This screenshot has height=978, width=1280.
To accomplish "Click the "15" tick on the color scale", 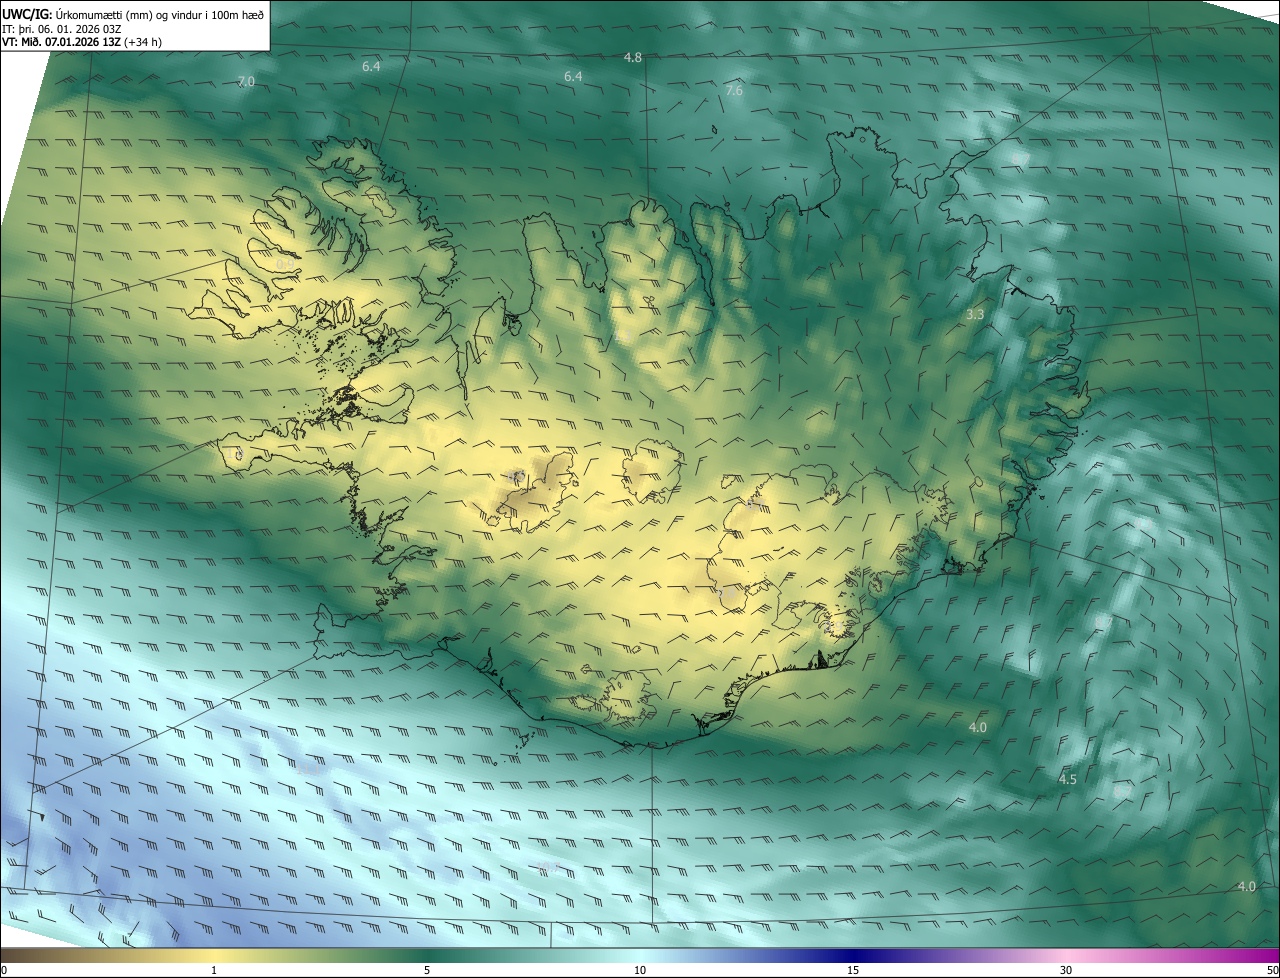I will coord(853,970).
